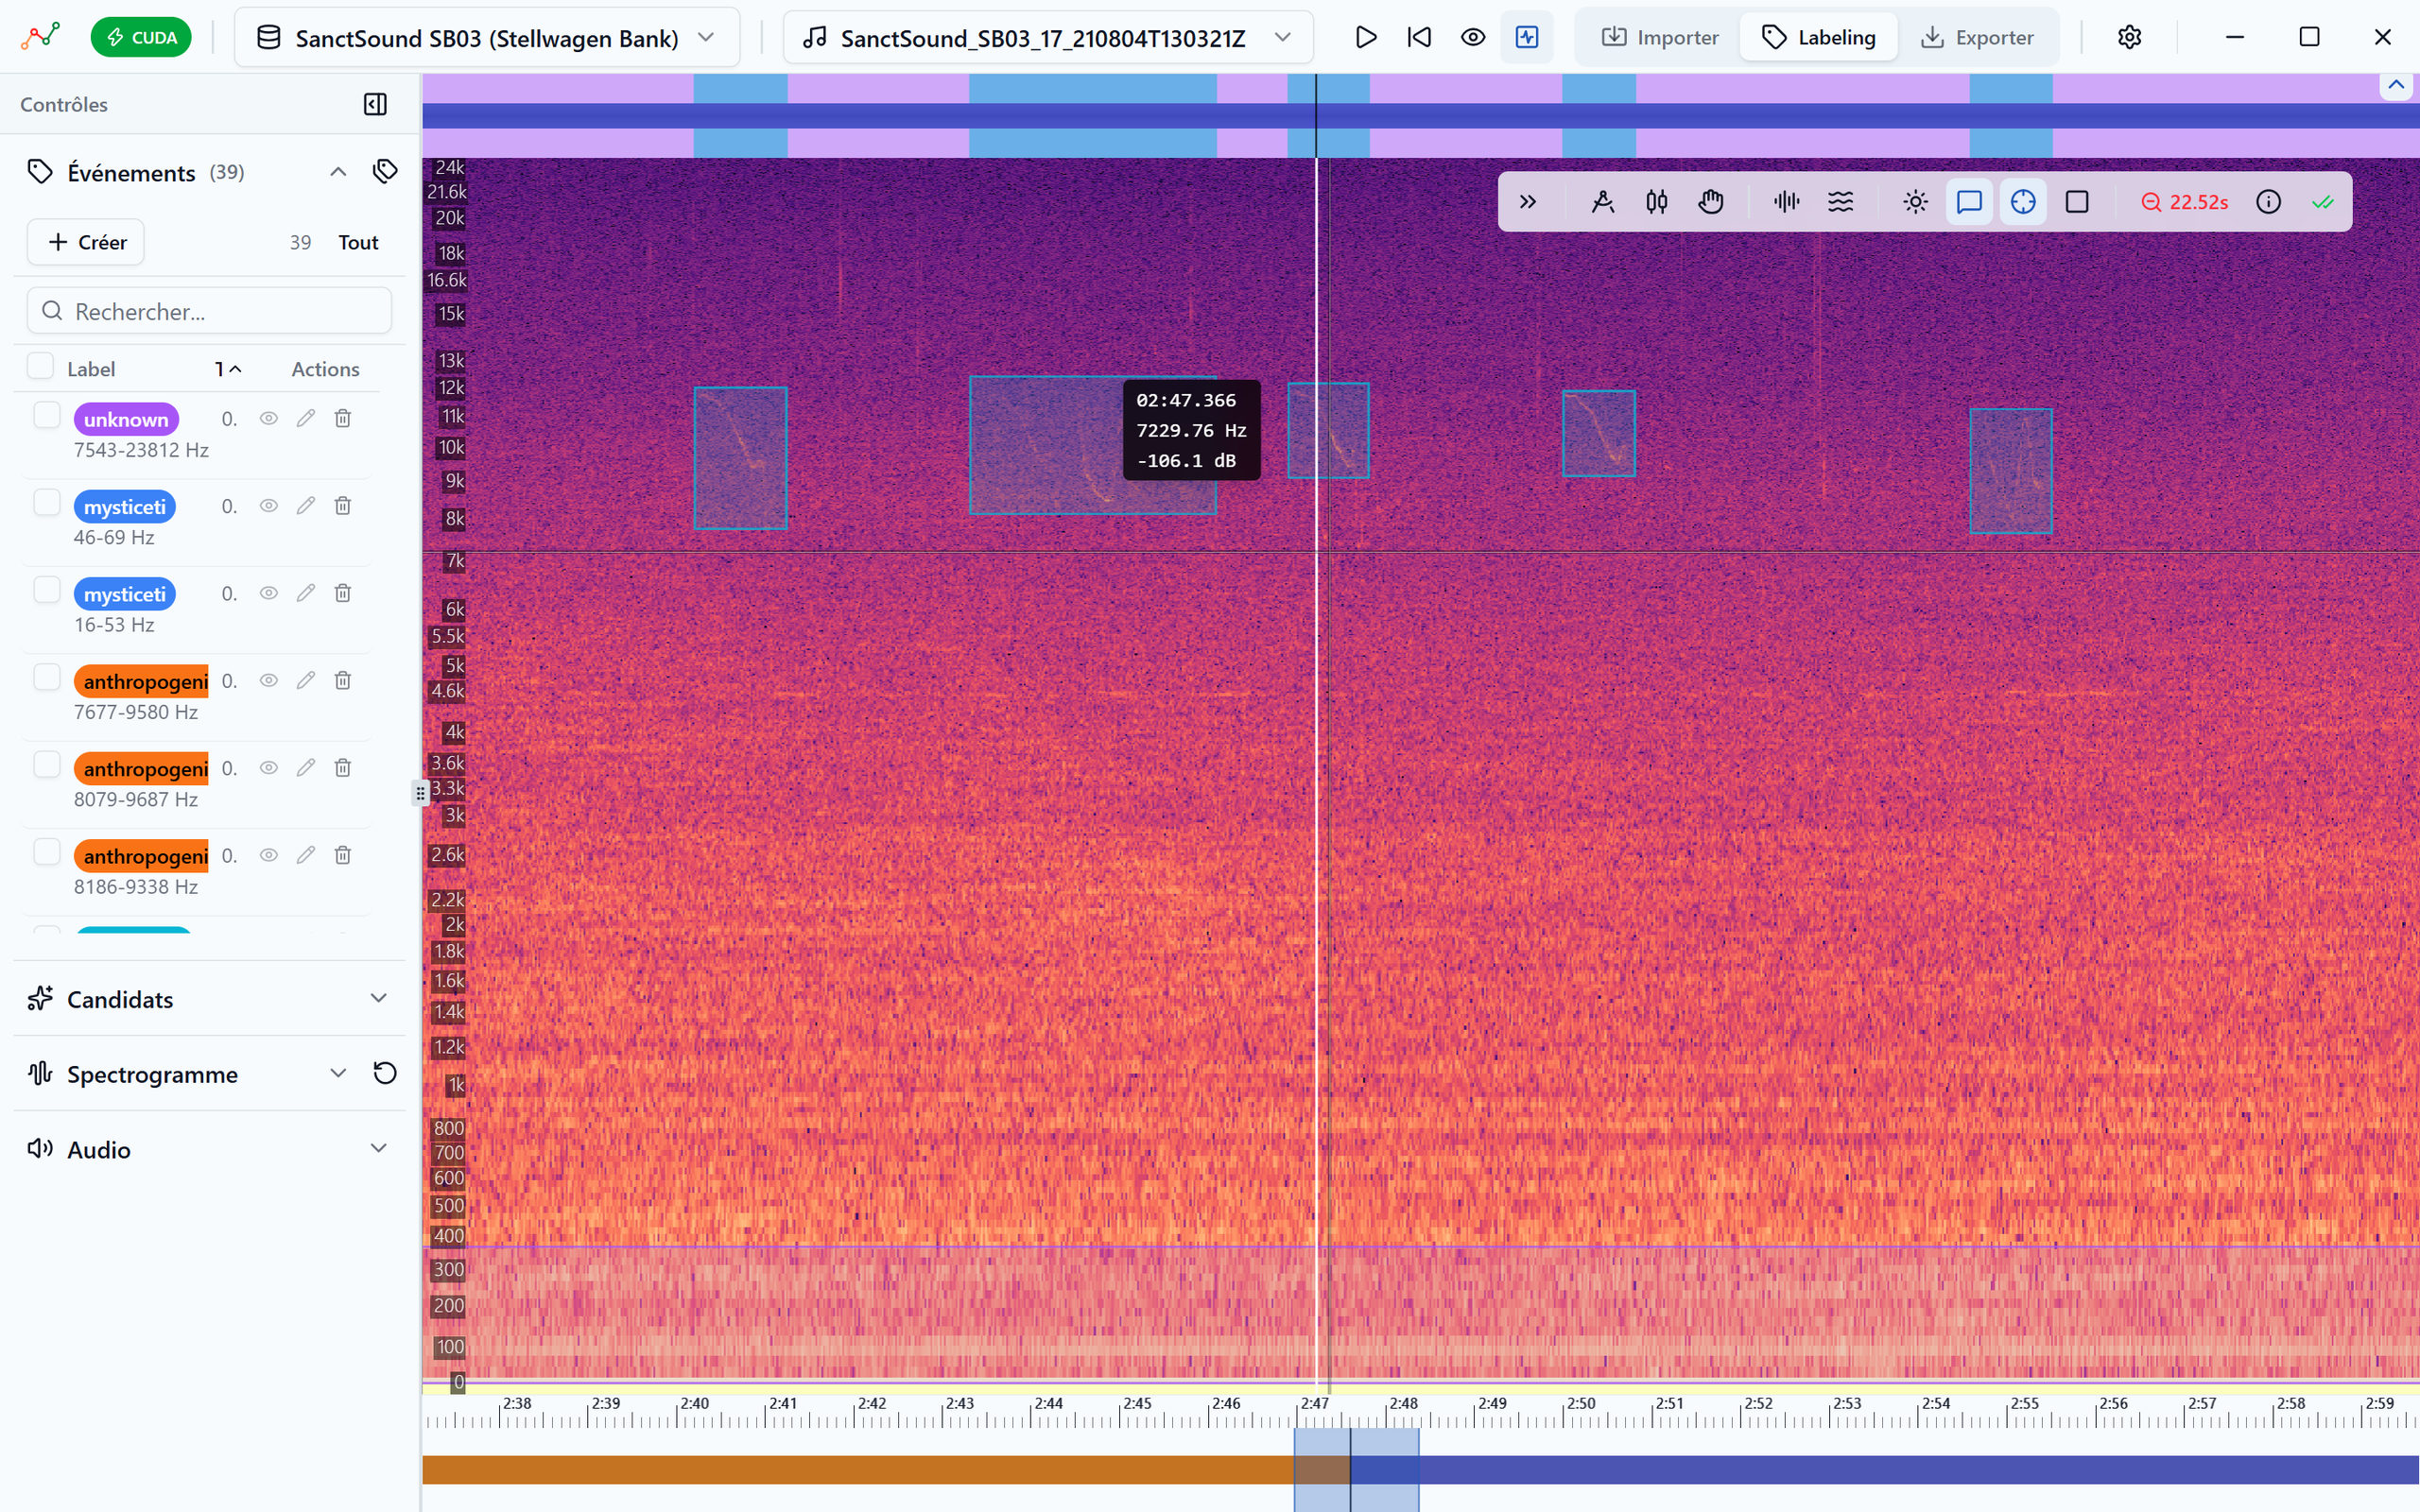This screenshot has width=2420, height=1512.
Task: Open the settings gear
Action: click(x=2129, y=37)
